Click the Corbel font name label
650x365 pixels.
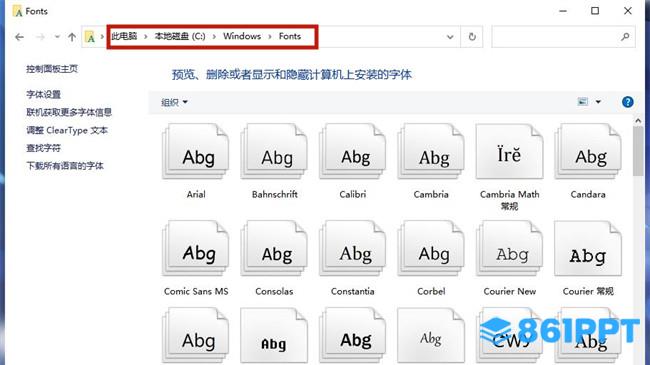pos(431,291)
